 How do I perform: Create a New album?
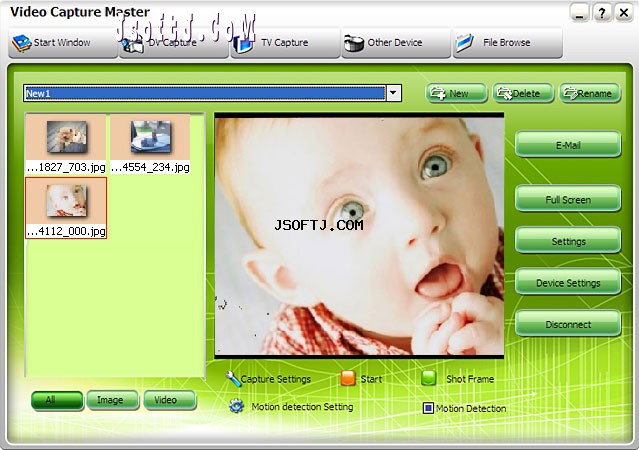456,93
